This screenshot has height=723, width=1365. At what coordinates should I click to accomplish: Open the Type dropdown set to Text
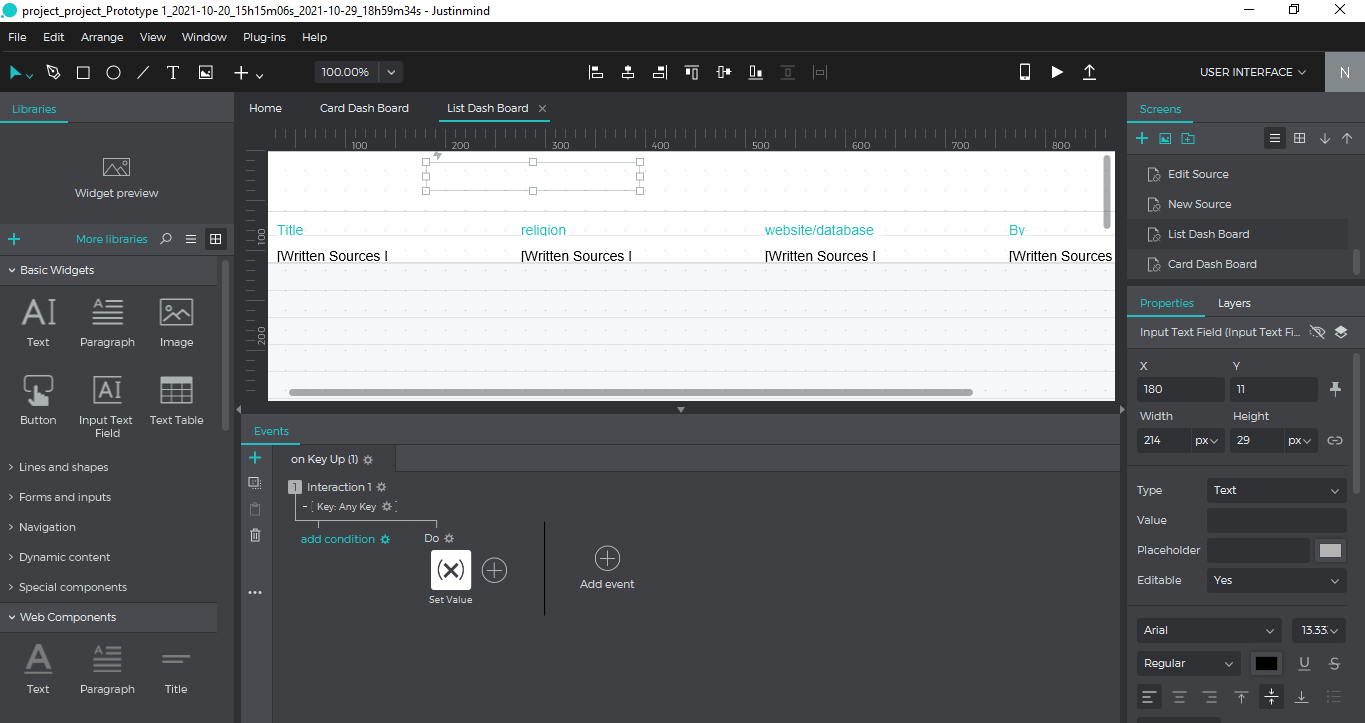[x=1276, y=490]
